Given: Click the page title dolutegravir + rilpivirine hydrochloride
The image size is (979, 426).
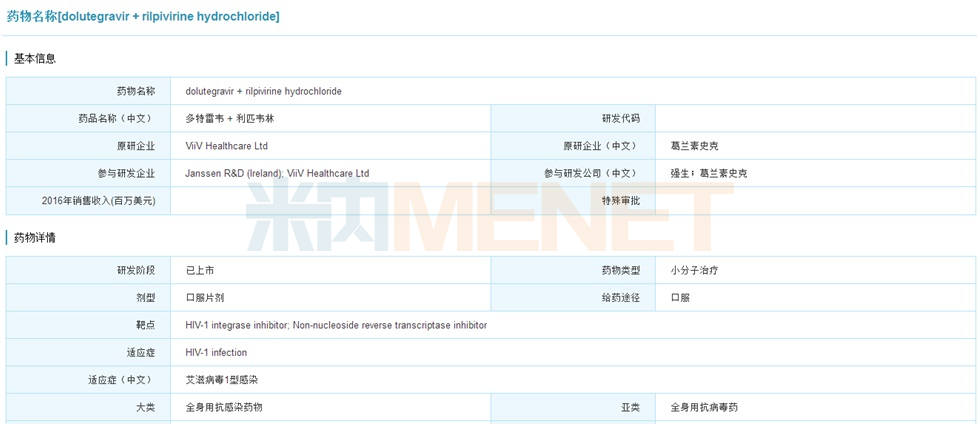Looking at the screenshot, I should (143, 17).
